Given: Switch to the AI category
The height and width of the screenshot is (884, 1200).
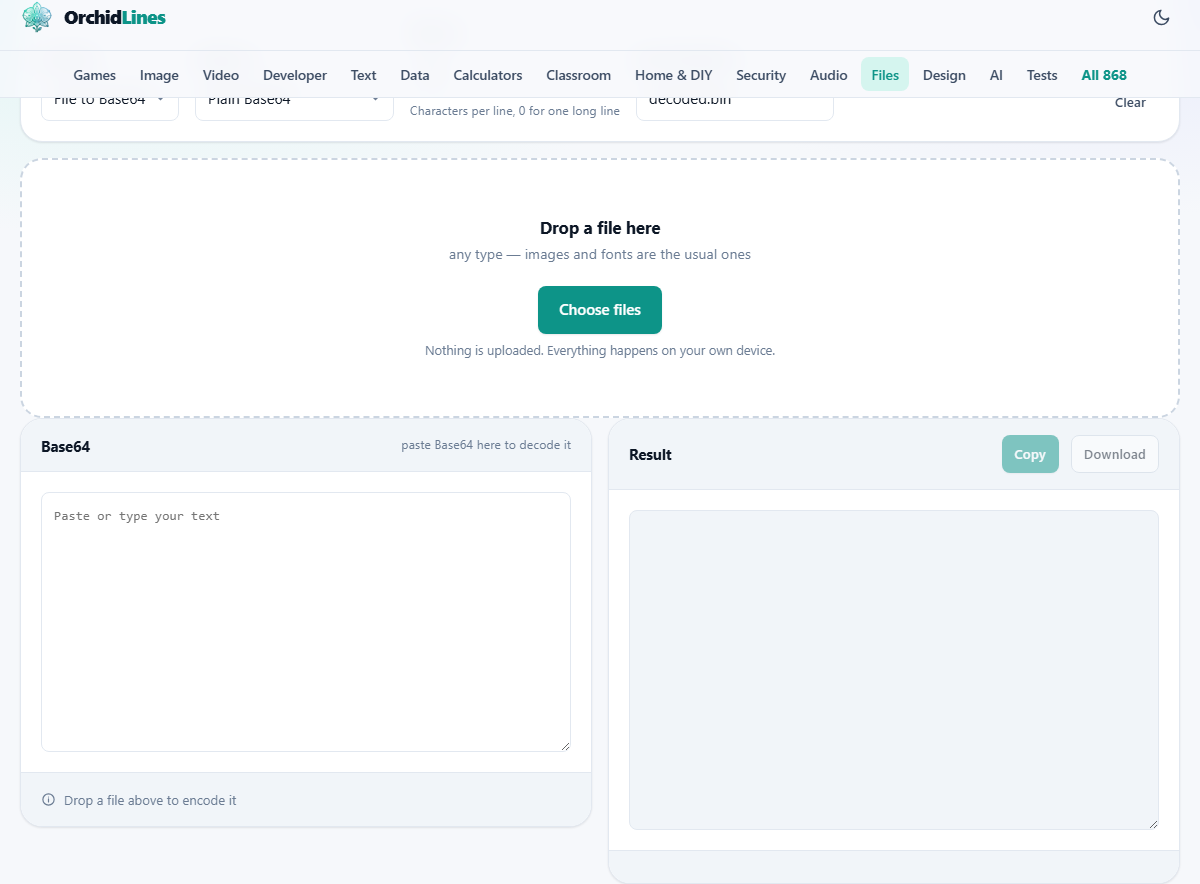Looking at the screenshot, I should [x=996, y=75].
